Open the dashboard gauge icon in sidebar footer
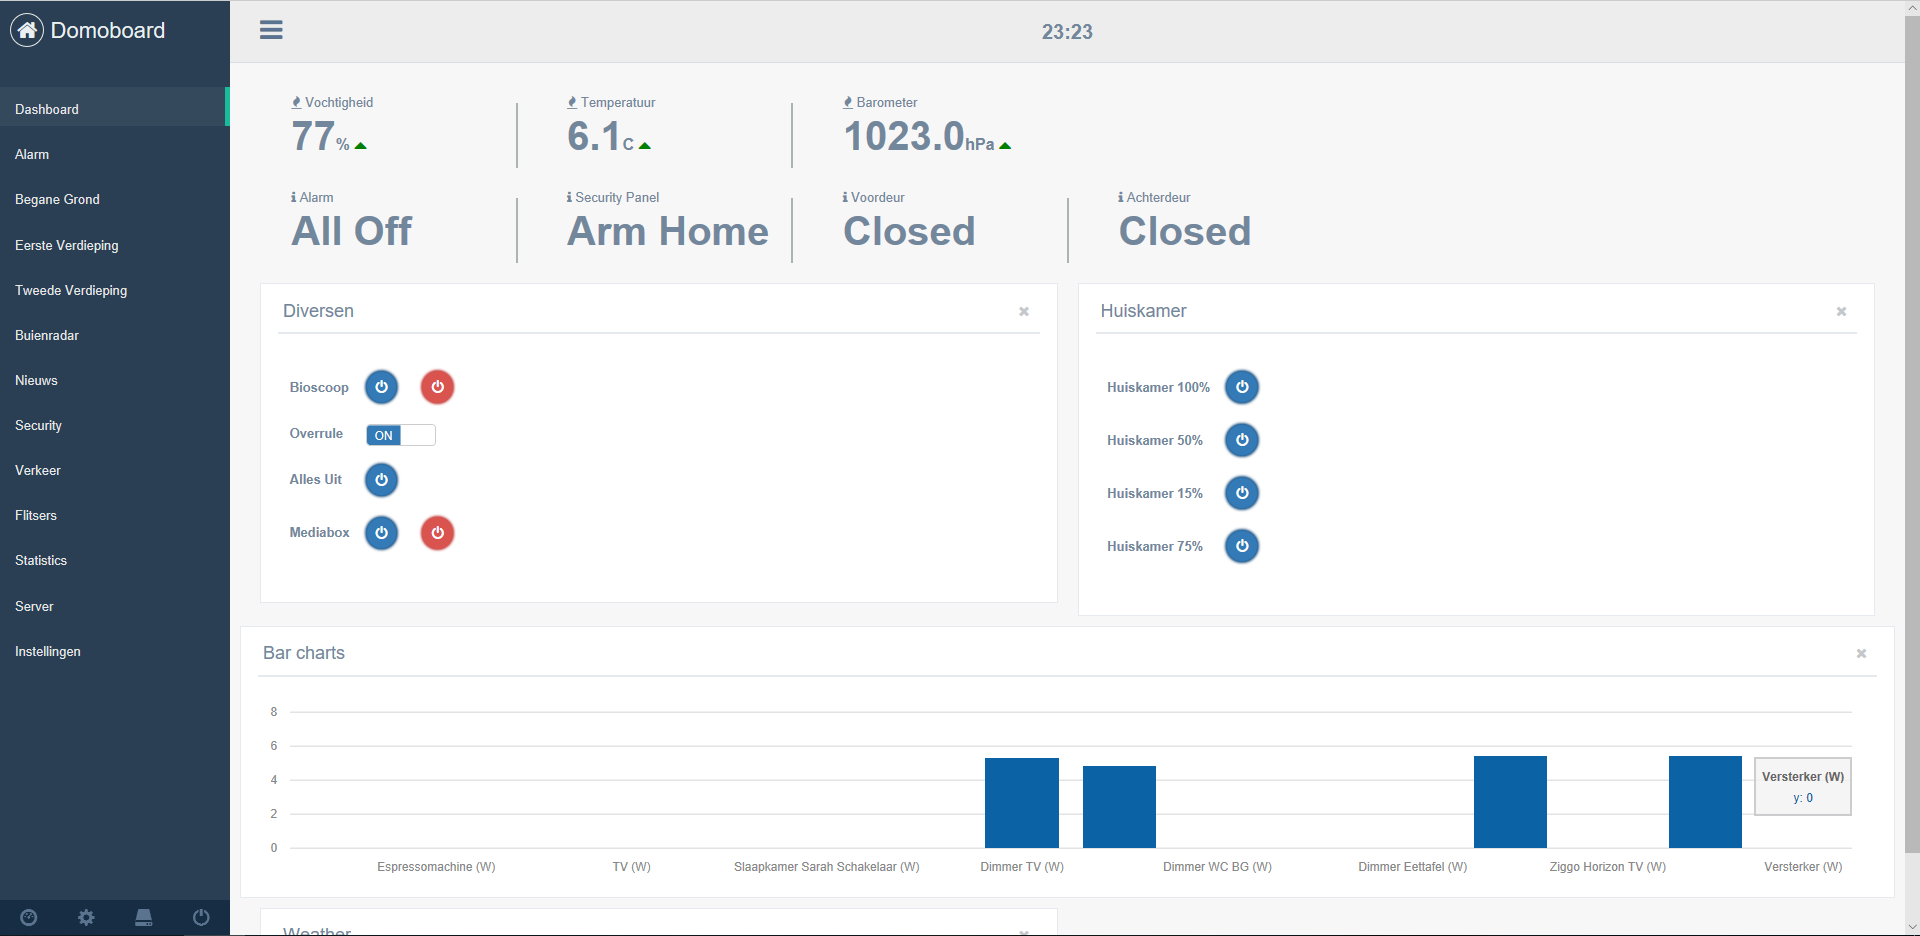The width and height of the screenshot is (1920, 936). point(29,917)
